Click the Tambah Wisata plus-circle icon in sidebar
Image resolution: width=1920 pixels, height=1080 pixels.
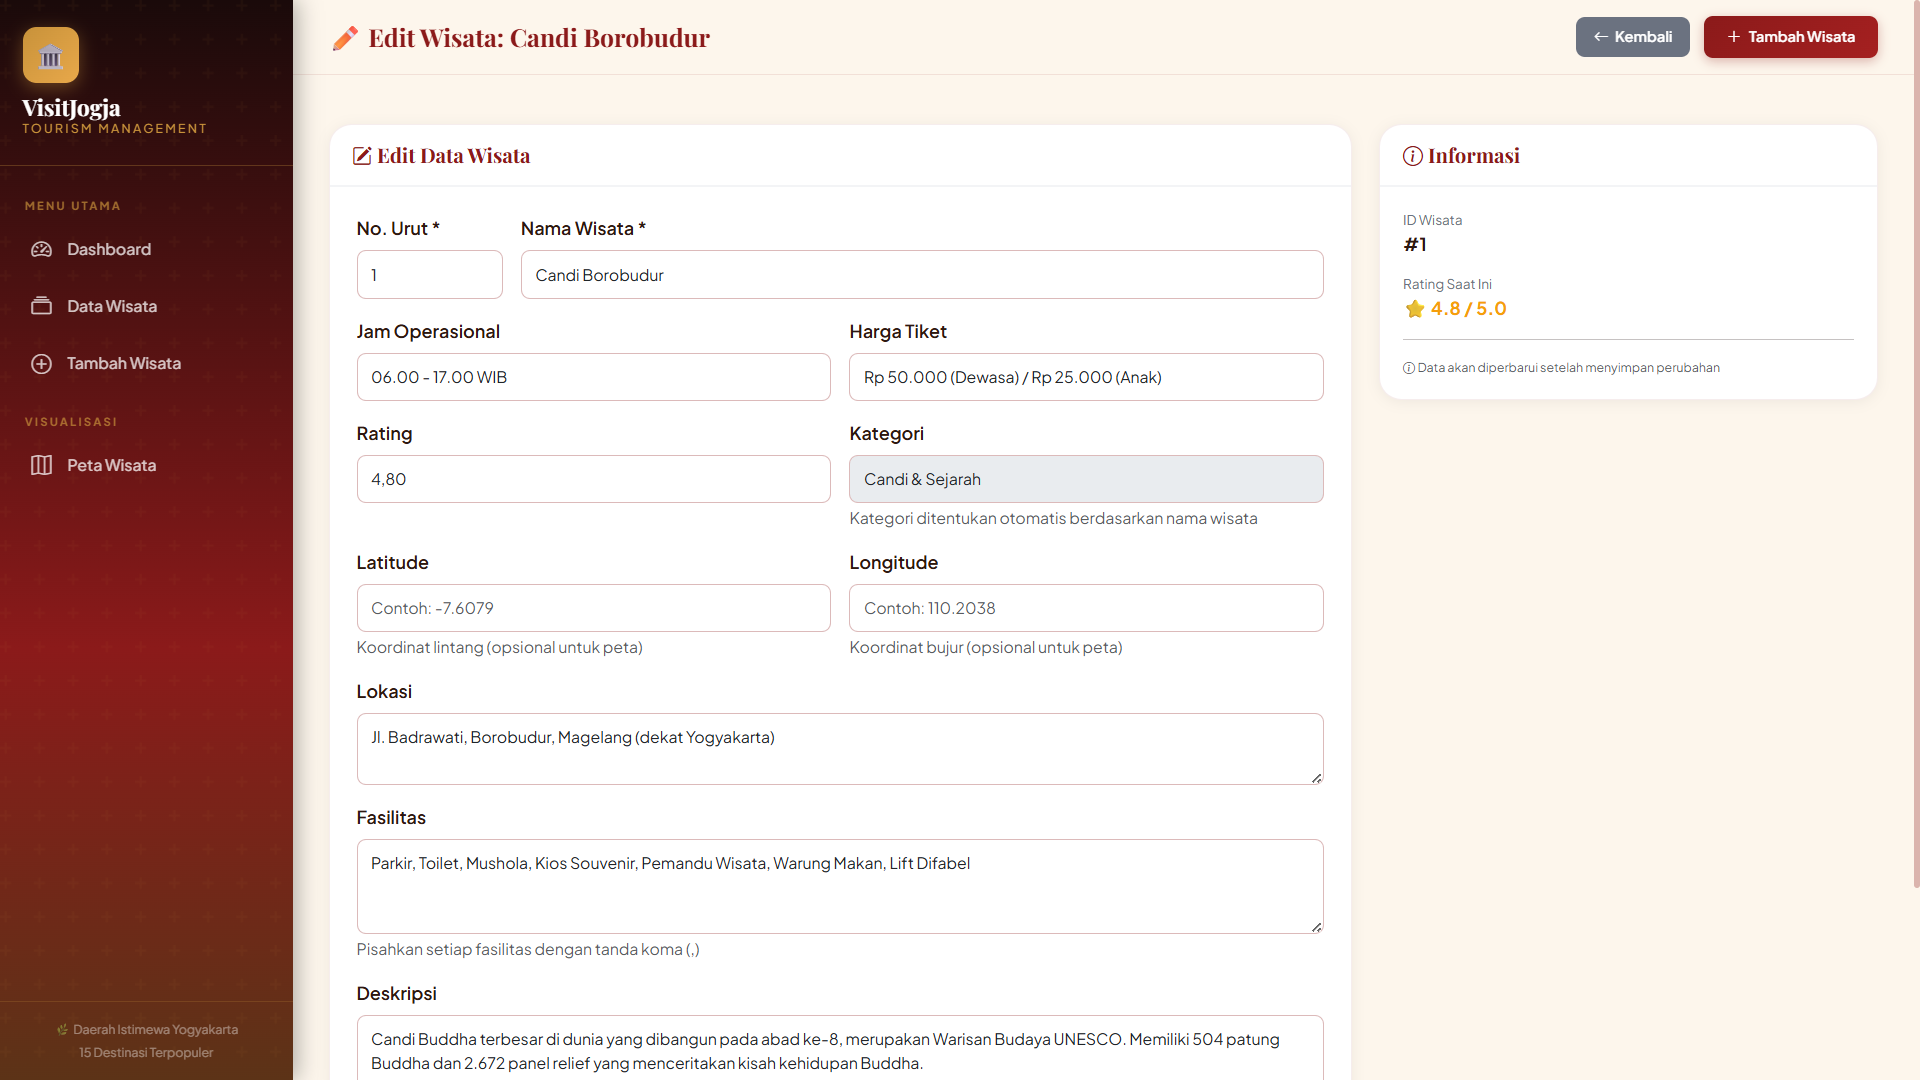point(41,363)
